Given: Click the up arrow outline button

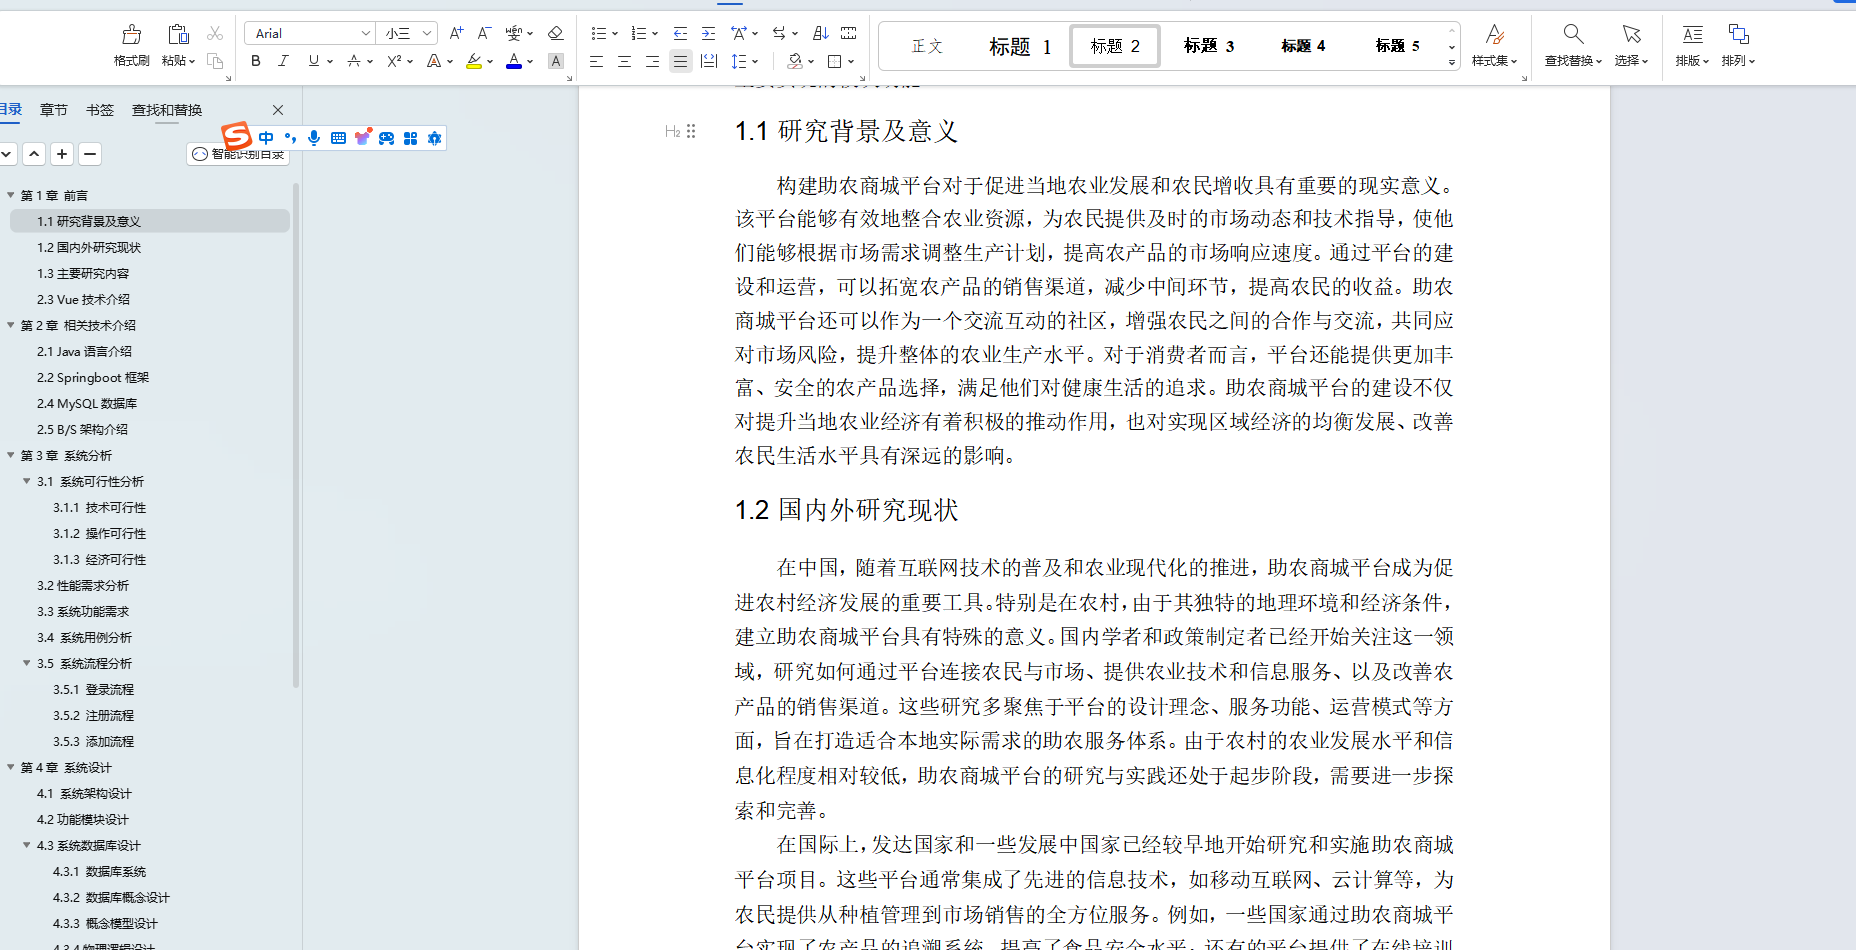Looking at the screenshot, I should click(34, 154).
